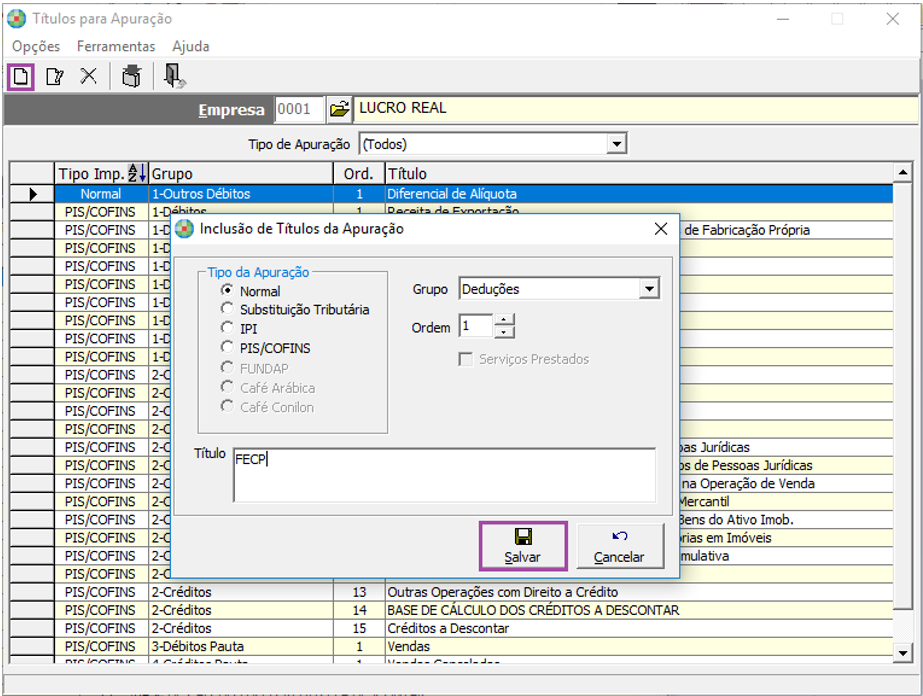Screen dimensions: 923x696
Task: Open the Grupo dropdown showing Deduções
Action: click(x=649, y=289)
